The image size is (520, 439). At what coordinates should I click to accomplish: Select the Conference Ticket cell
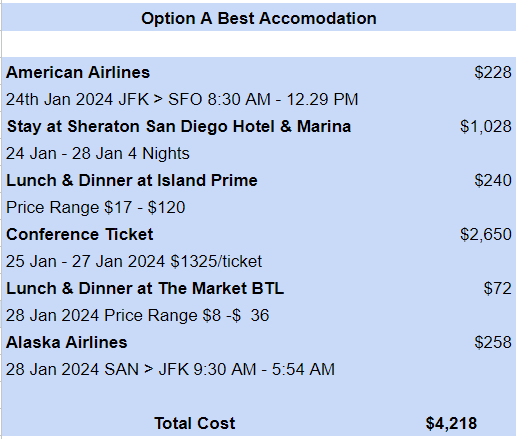(80, 234)
